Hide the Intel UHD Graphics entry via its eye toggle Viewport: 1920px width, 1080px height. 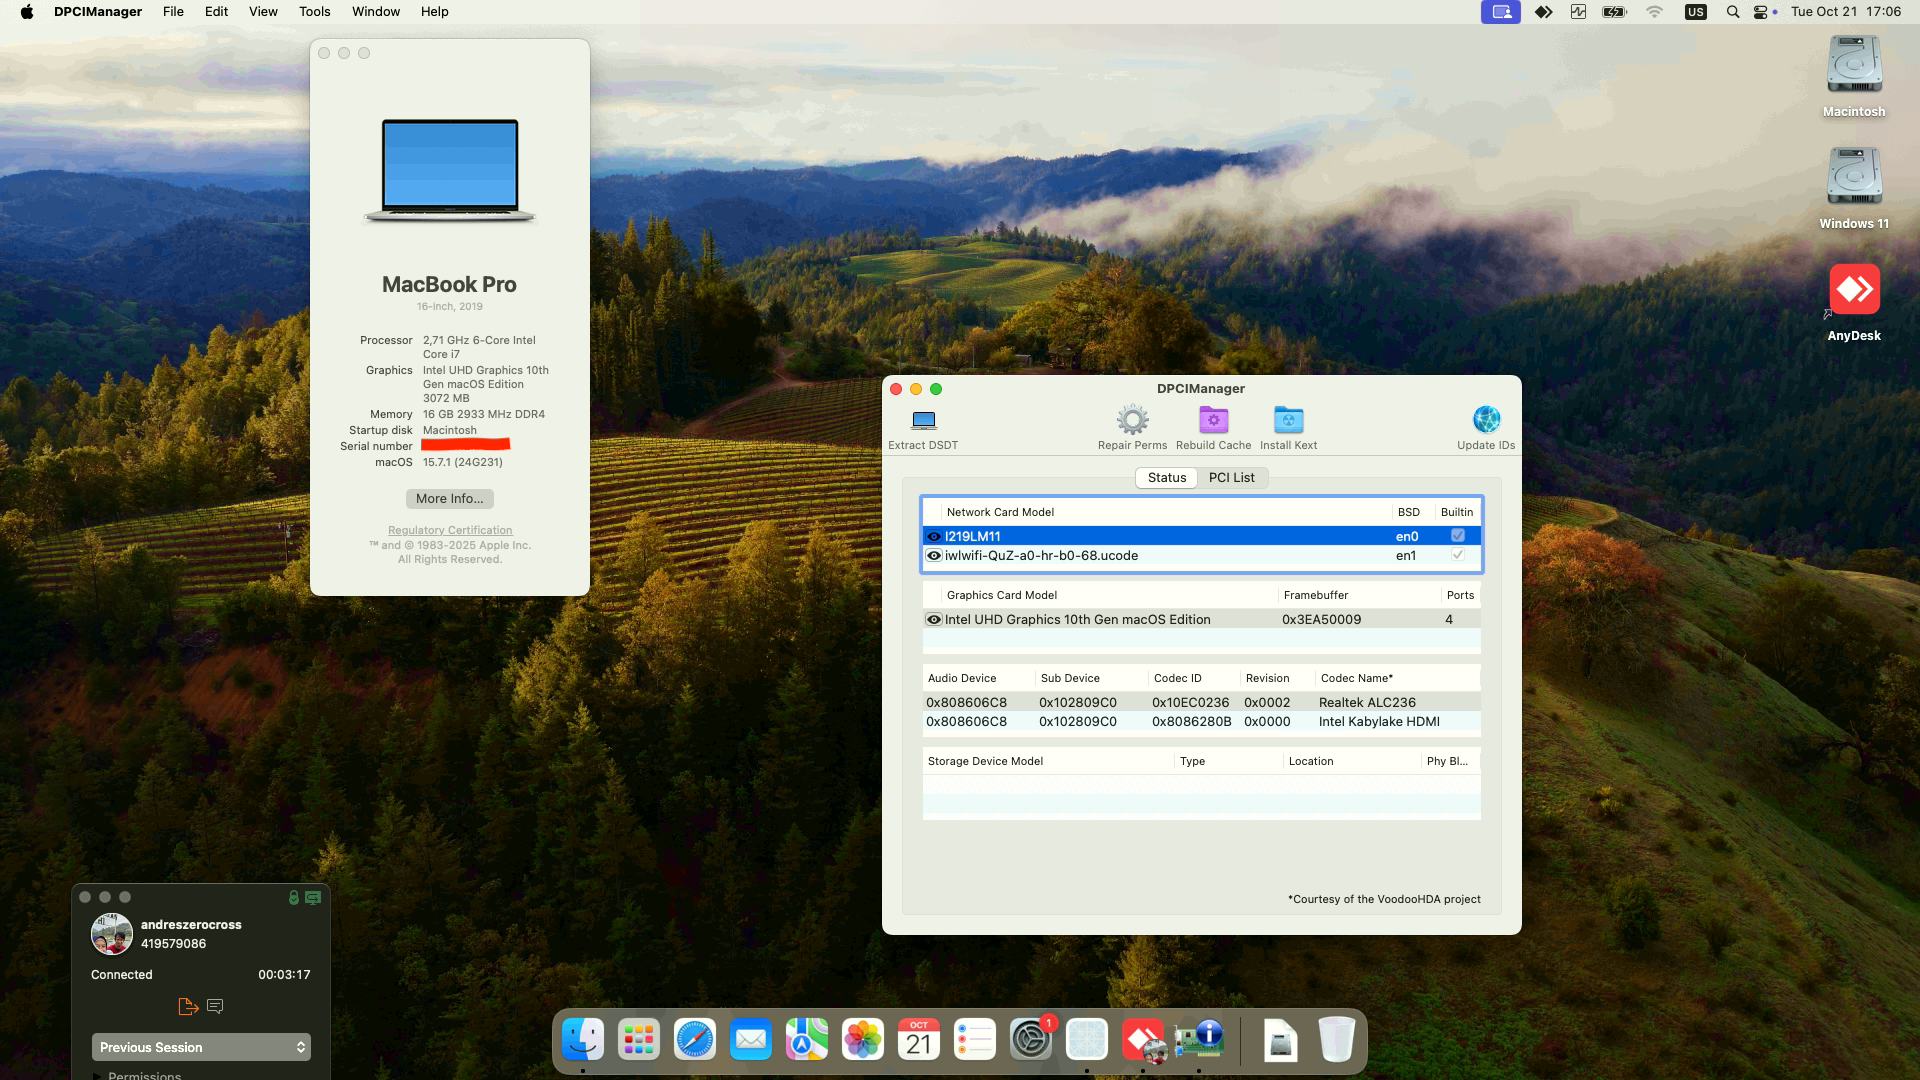click(x=933, y=619)
